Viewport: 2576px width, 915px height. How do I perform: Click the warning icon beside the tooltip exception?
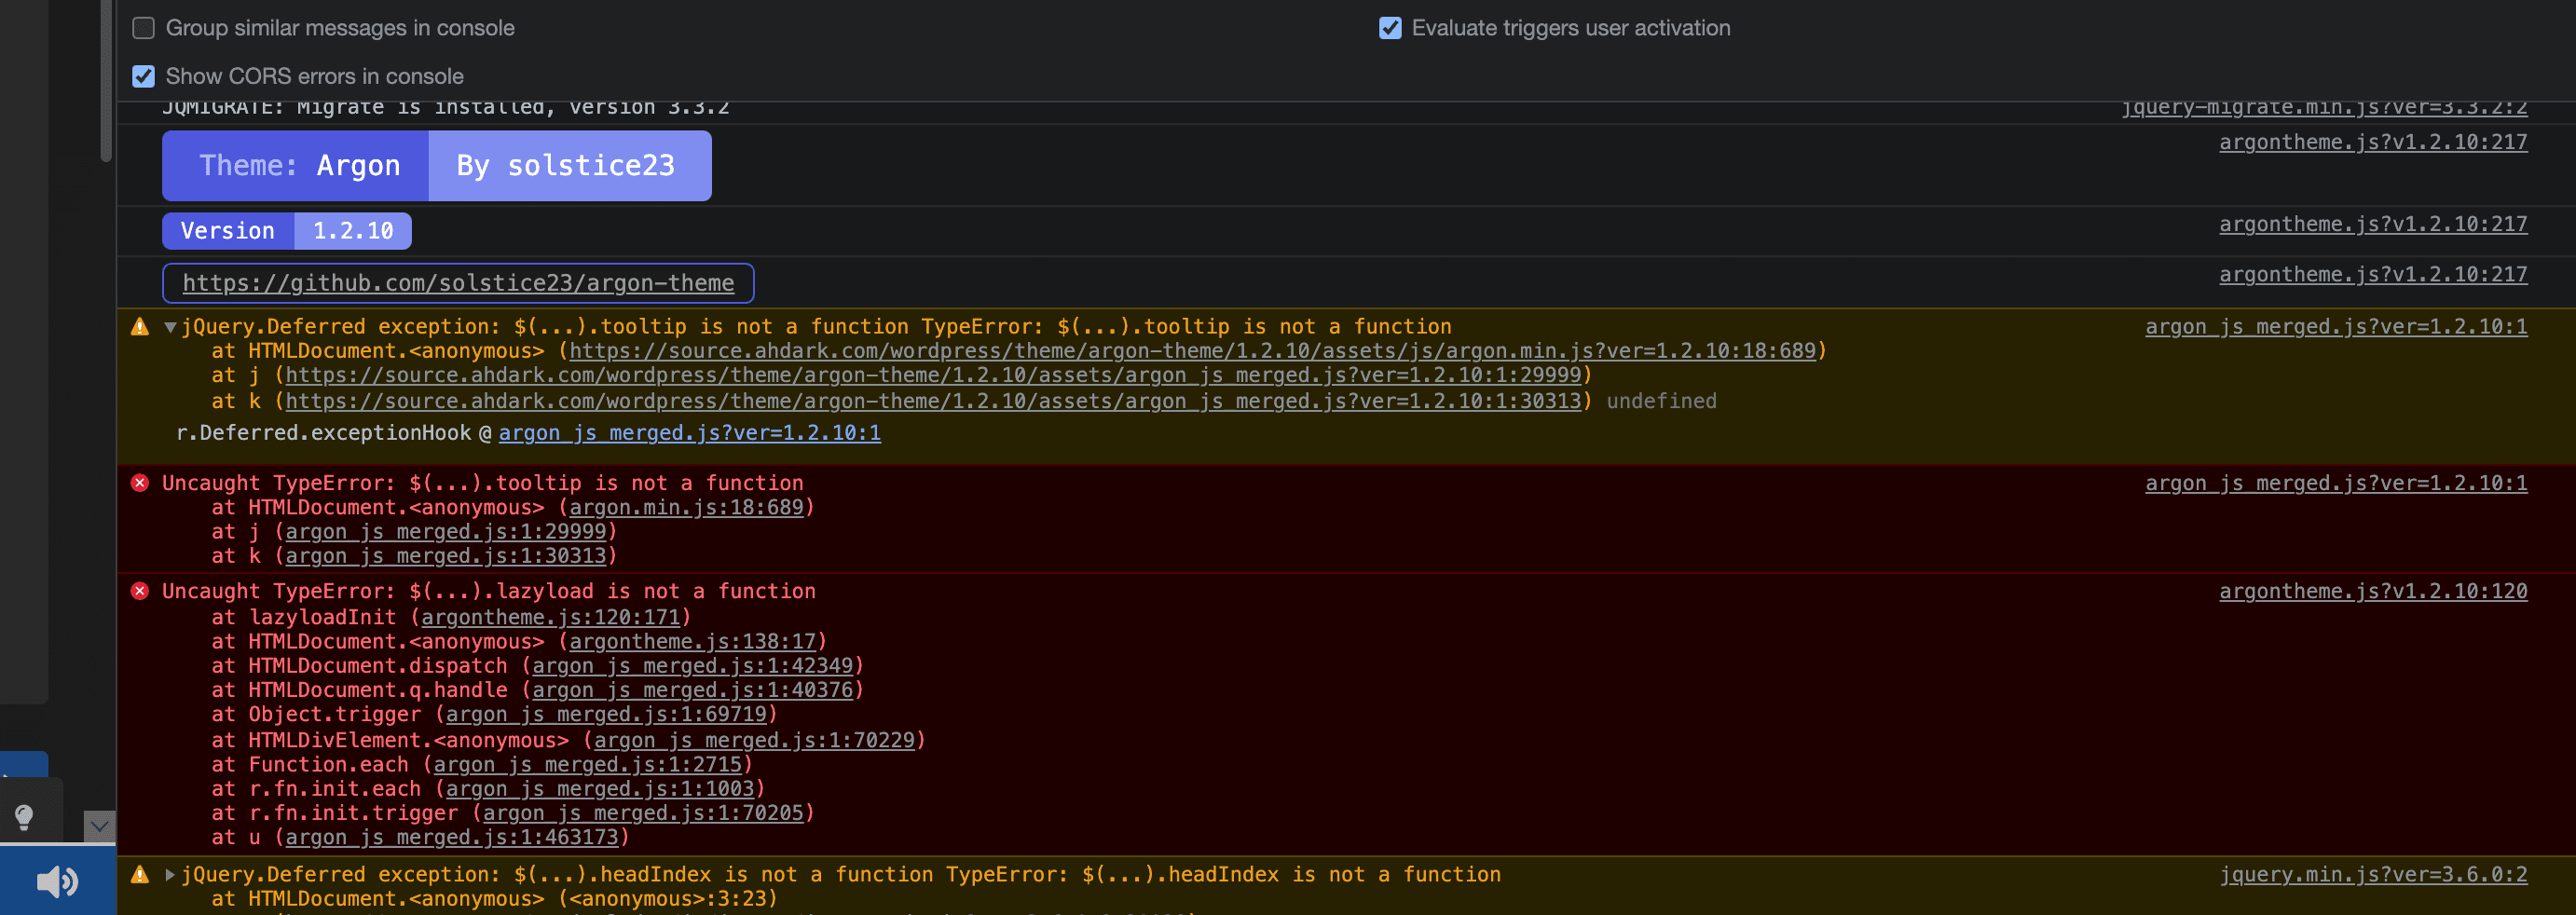pyautogui.click(x=139, y=326)
